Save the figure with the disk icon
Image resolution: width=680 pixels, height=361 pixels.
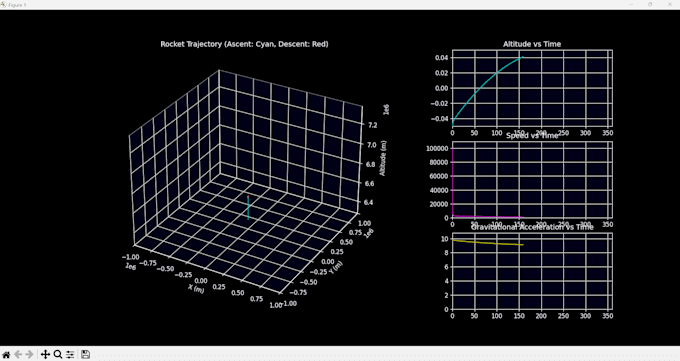85,354
